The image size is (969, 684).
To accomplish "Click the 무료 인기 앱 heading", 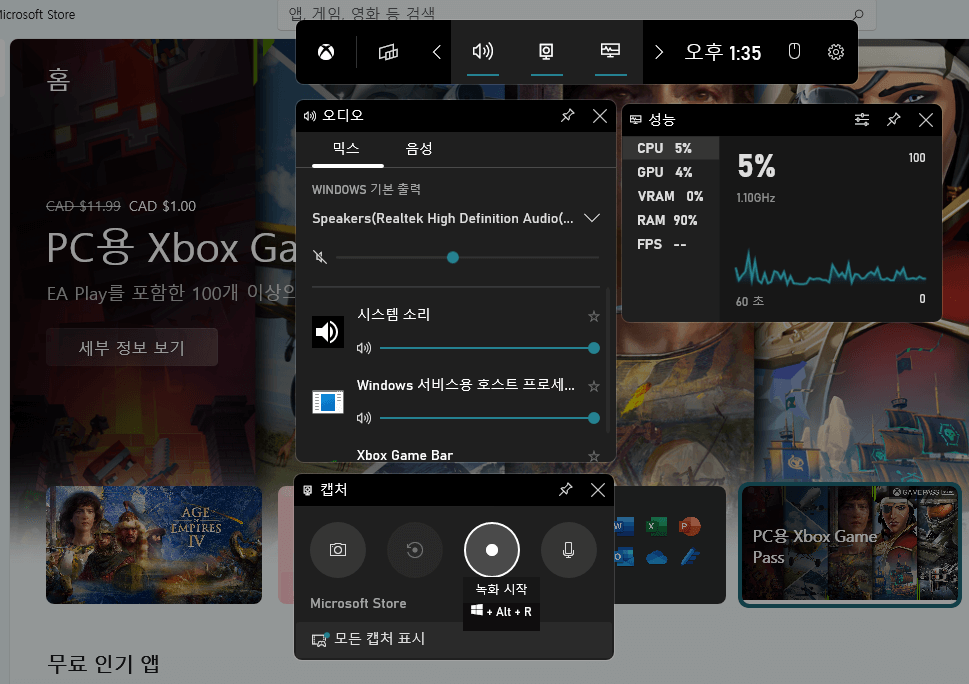I will click(x=104, y=664).
